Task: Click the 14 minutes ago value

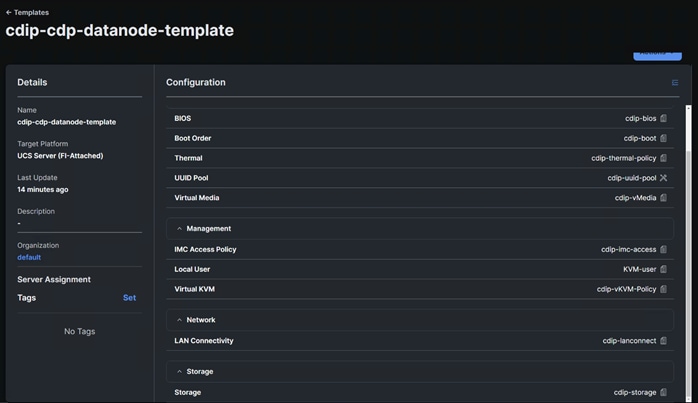Action: point(43,190)
